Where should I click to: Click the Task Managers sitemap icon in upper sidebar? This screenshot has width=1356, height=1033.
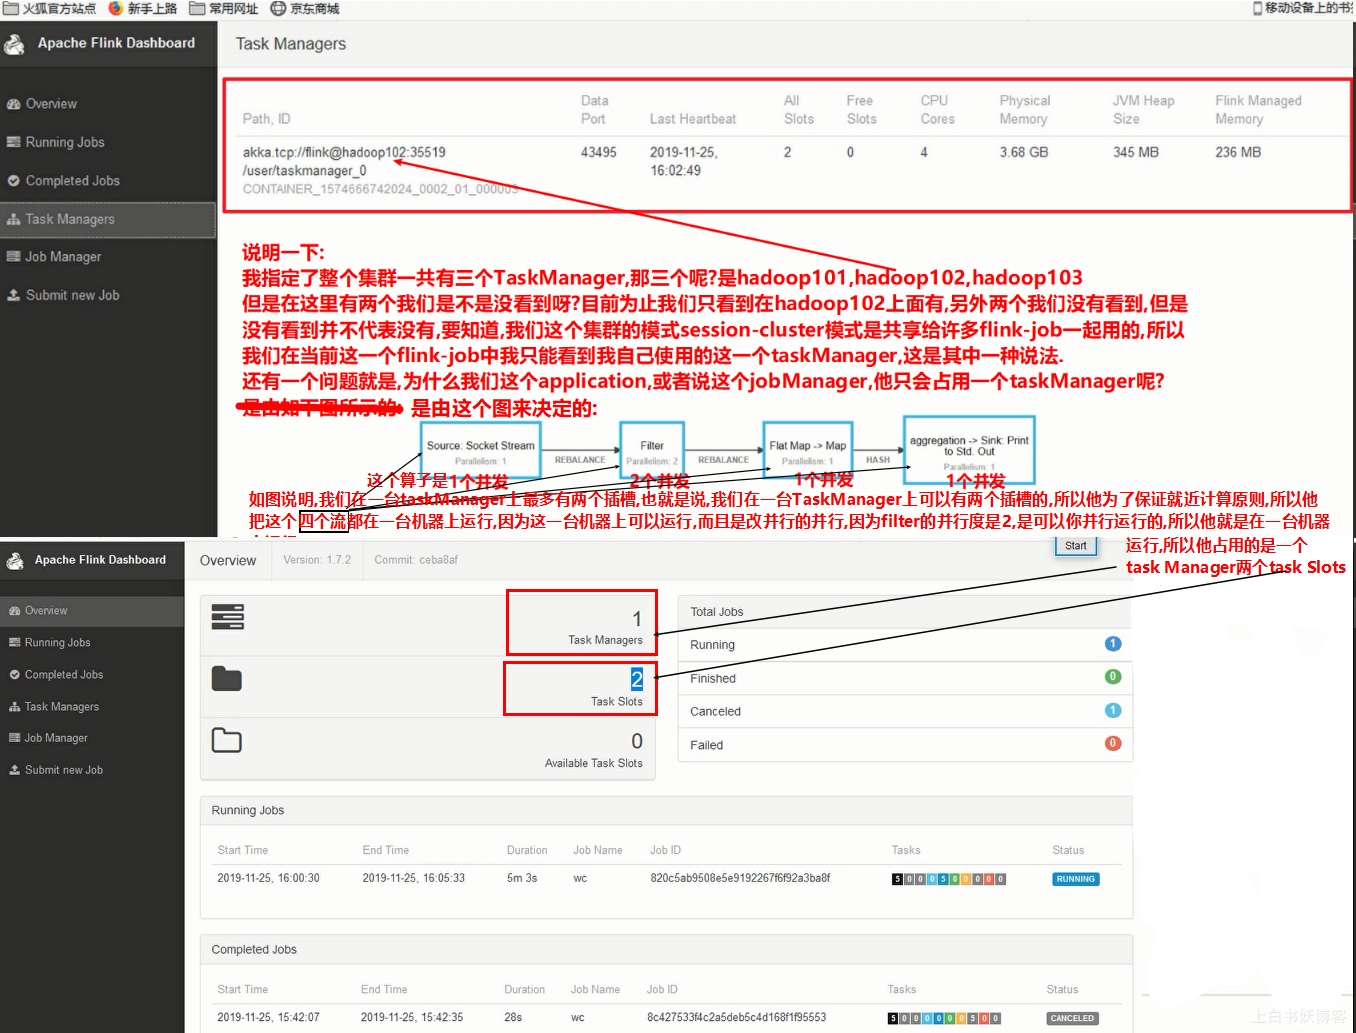[x=14, y=219]
